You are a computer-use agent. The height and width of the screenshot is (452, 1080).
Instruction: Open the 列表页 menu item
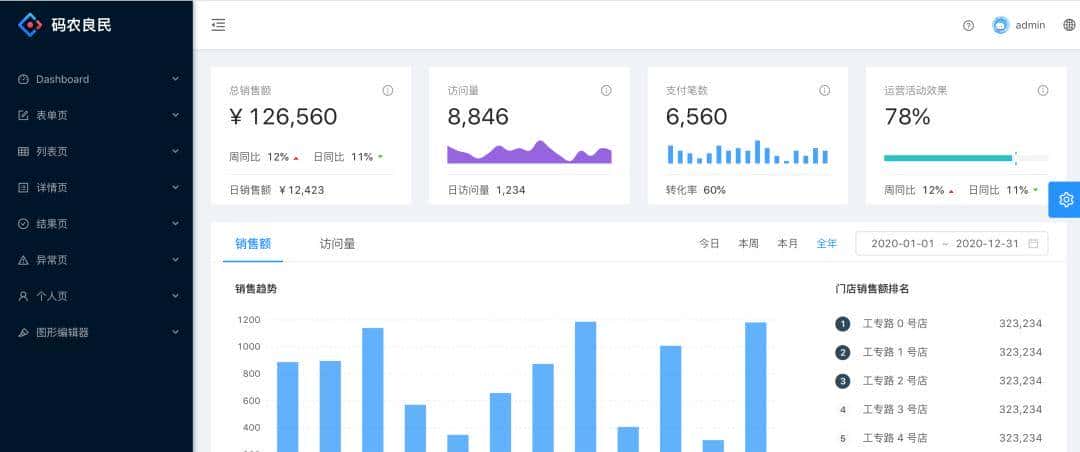pyautogui.click(x=96, y=152)
